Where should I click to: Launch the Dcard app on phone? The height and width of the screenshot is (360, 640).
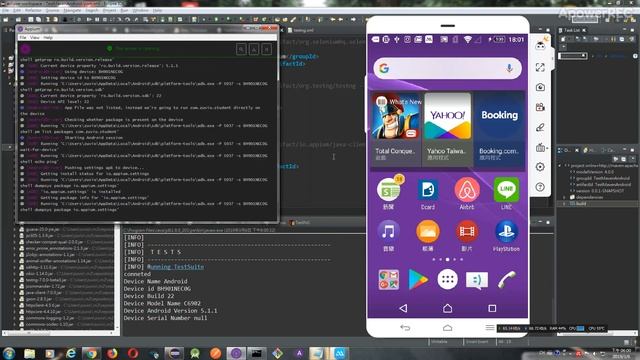click(x=427, y=194)
